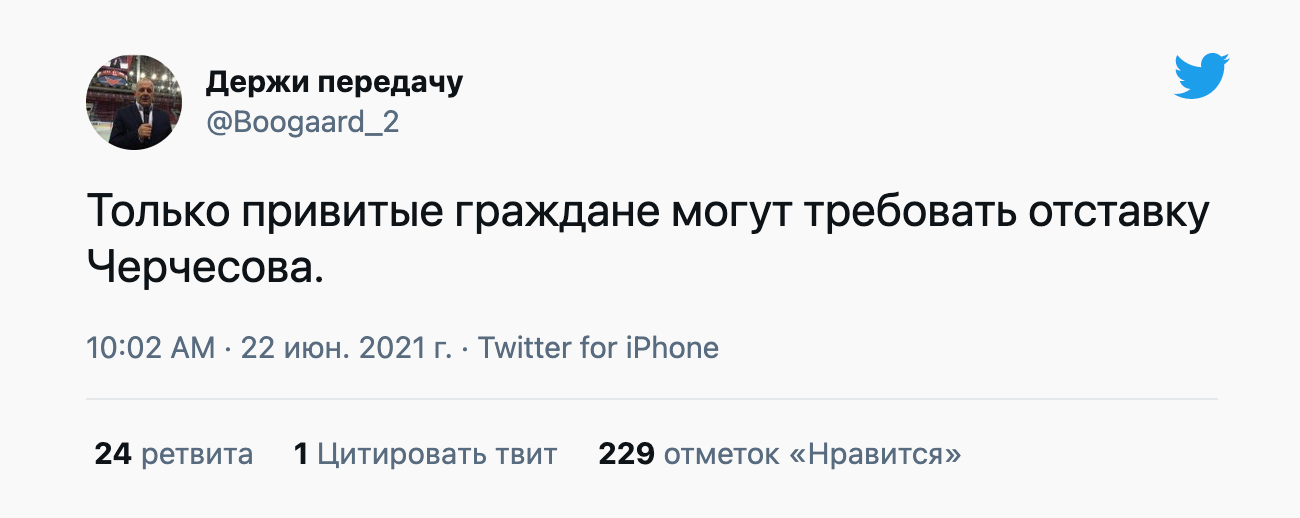The width and height of the screenshot is (1300, 518).
Task: Open the "Держи передачу" profile name
Action: pyautogui.click(x=334, y=82)
